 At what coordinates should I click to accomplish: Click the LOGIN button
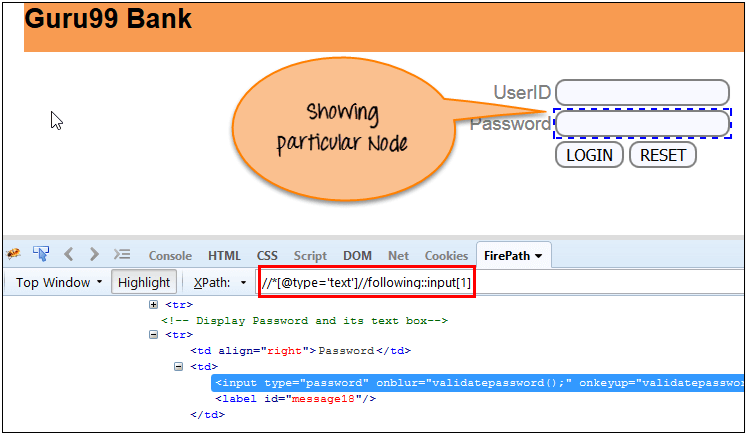(589, 155)
